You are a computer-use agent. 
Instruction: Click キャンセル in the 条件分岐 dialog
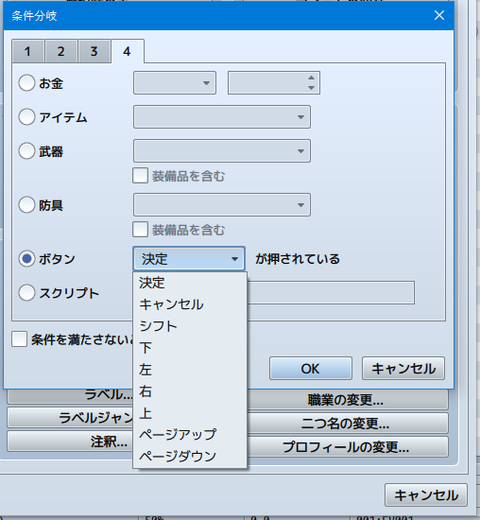point(403,368)
